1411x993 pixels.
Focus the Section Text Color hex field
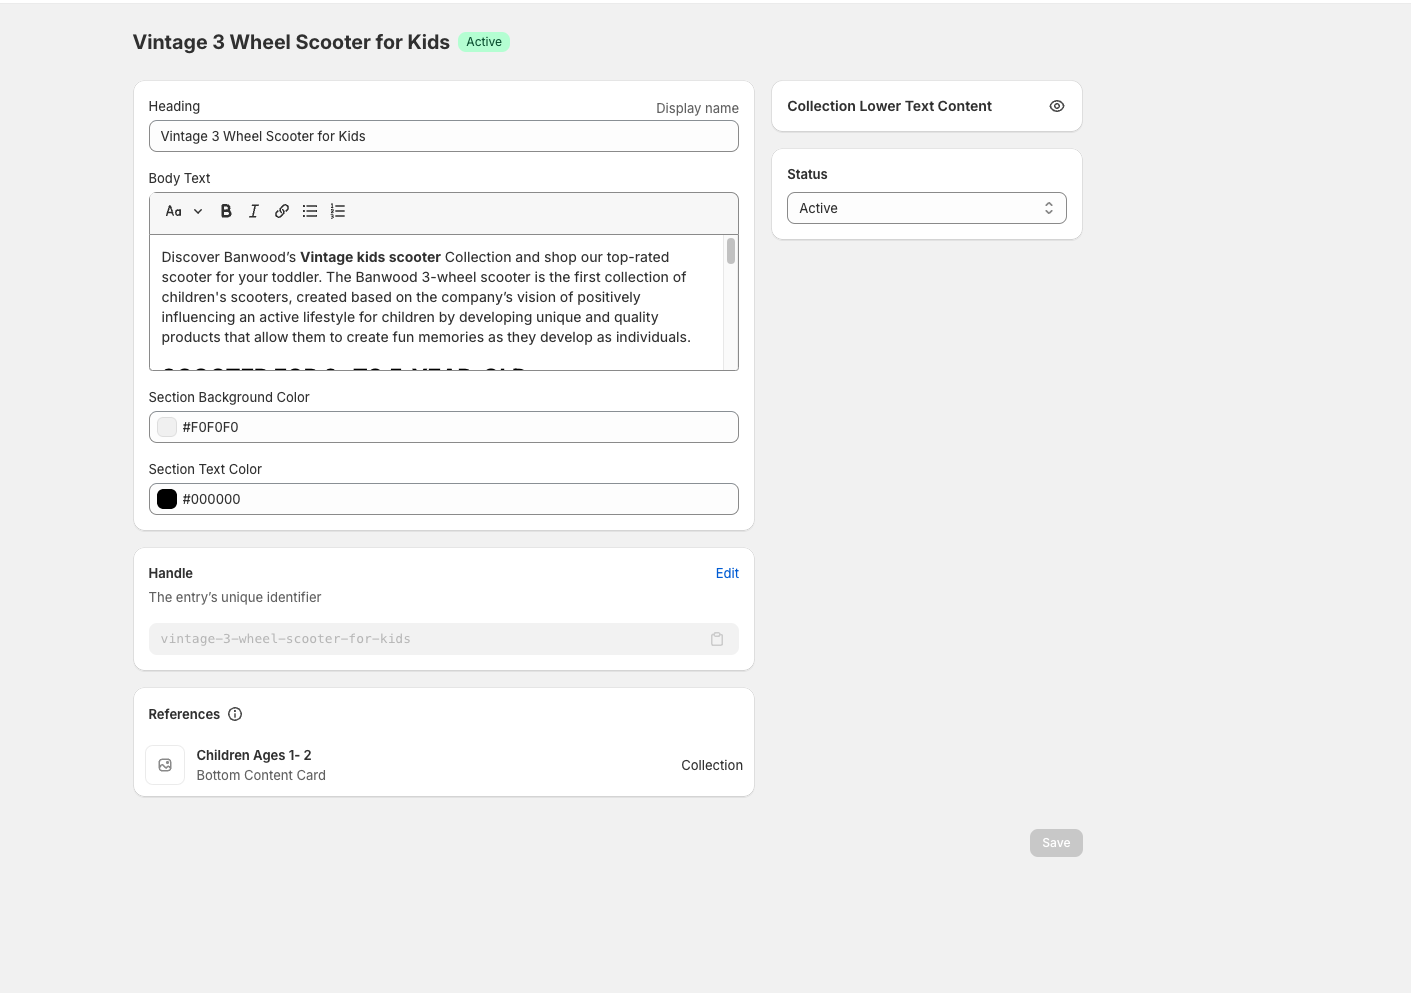[455, 499]
